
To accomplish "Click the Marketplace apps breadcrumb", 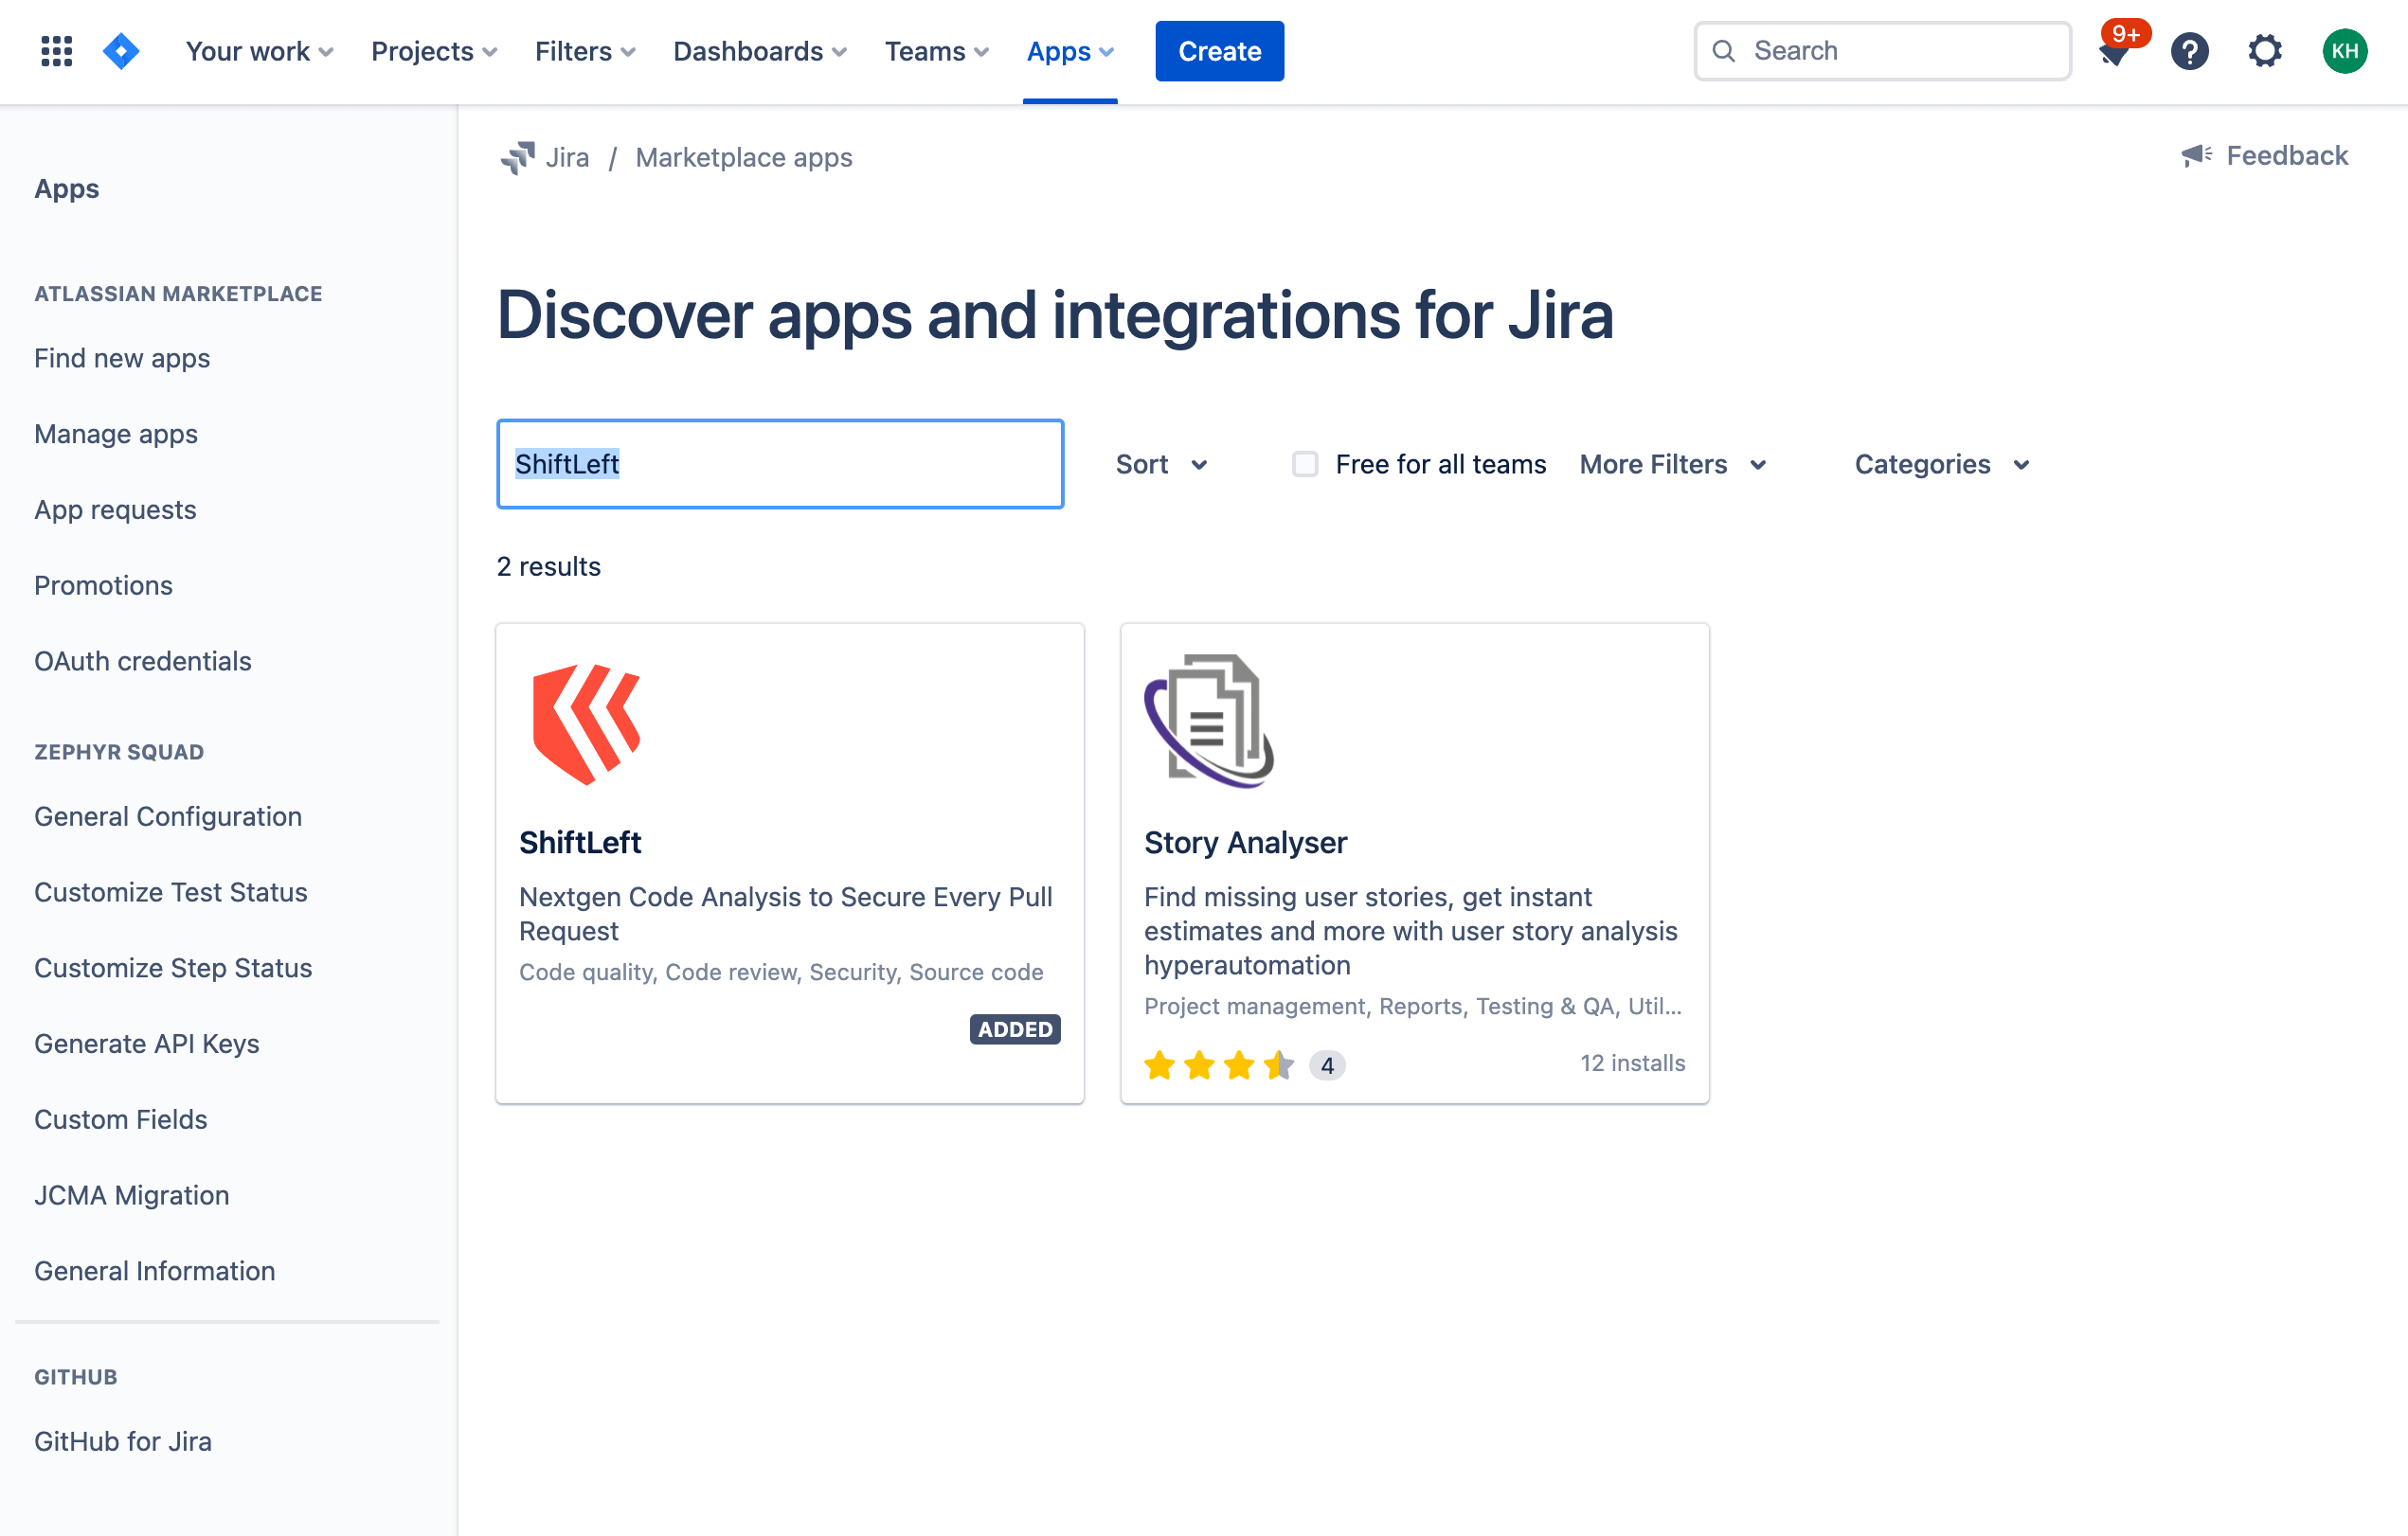I will click(x=744, y=158).
